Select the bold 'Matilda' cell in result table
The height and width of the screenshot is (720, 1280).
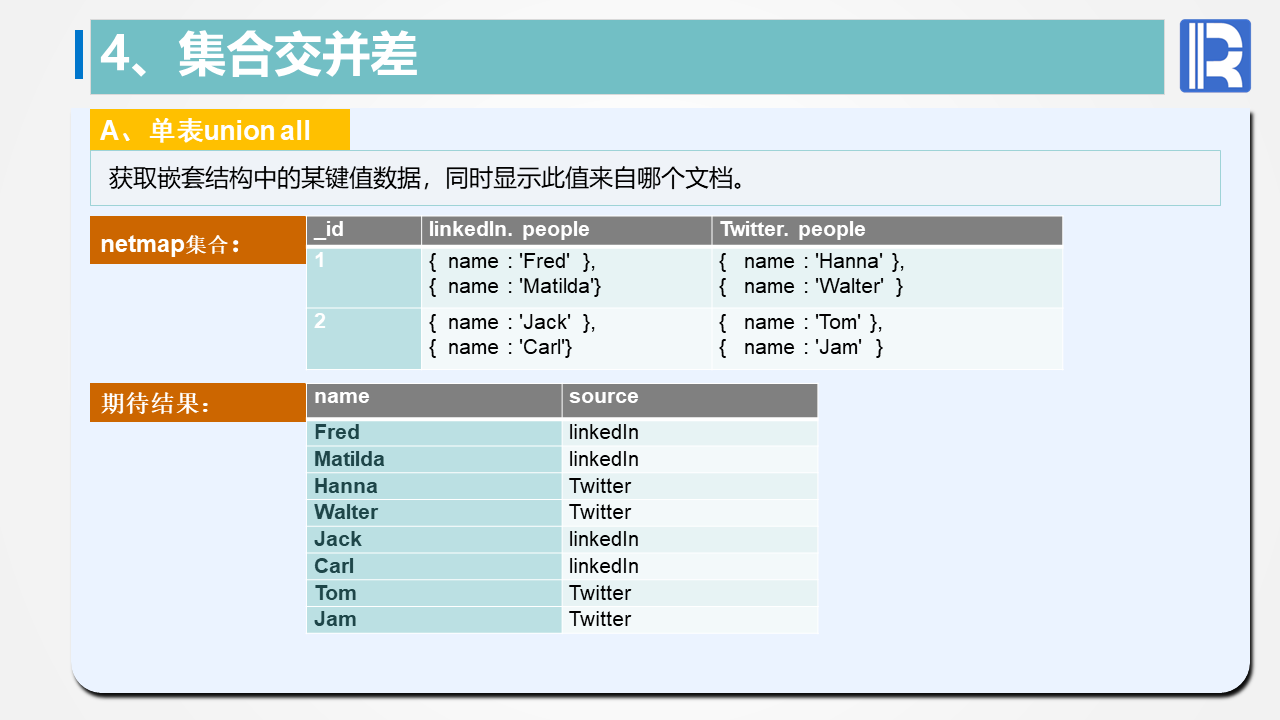[434, 459]
